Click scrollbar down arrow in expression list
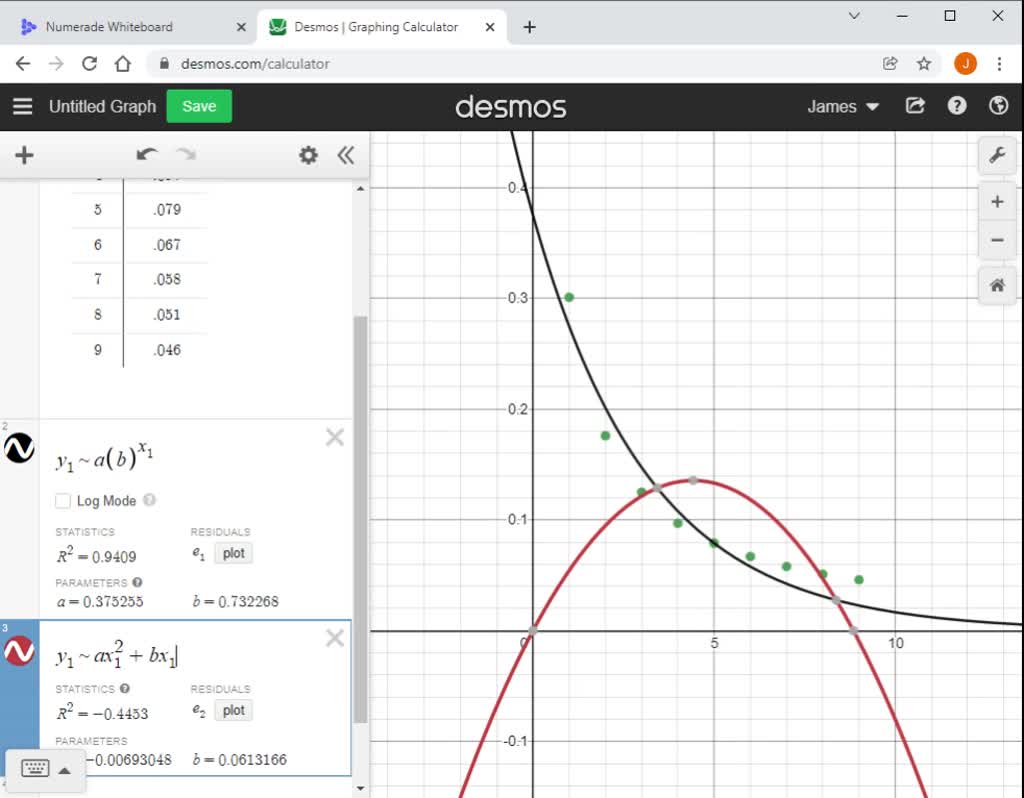Viewport: 1024px width, 798px height. click(360, 788)
